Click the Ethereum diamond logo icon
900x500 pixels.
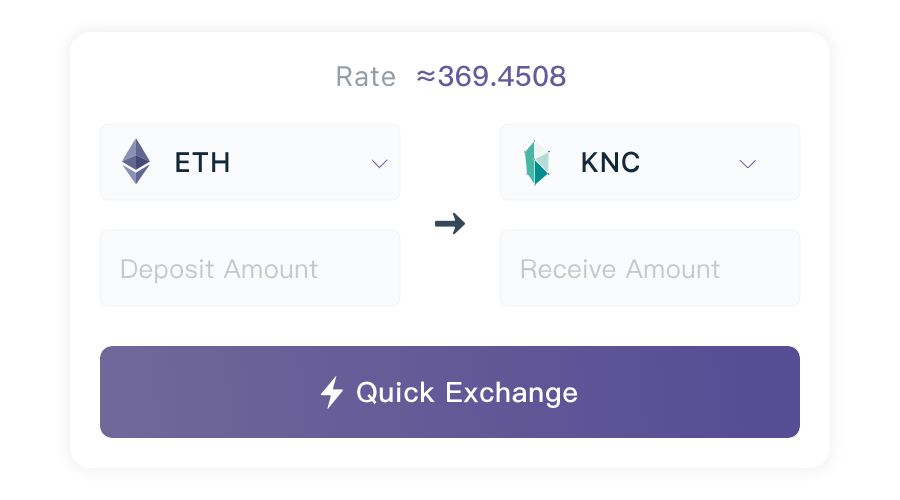point(136,162)
